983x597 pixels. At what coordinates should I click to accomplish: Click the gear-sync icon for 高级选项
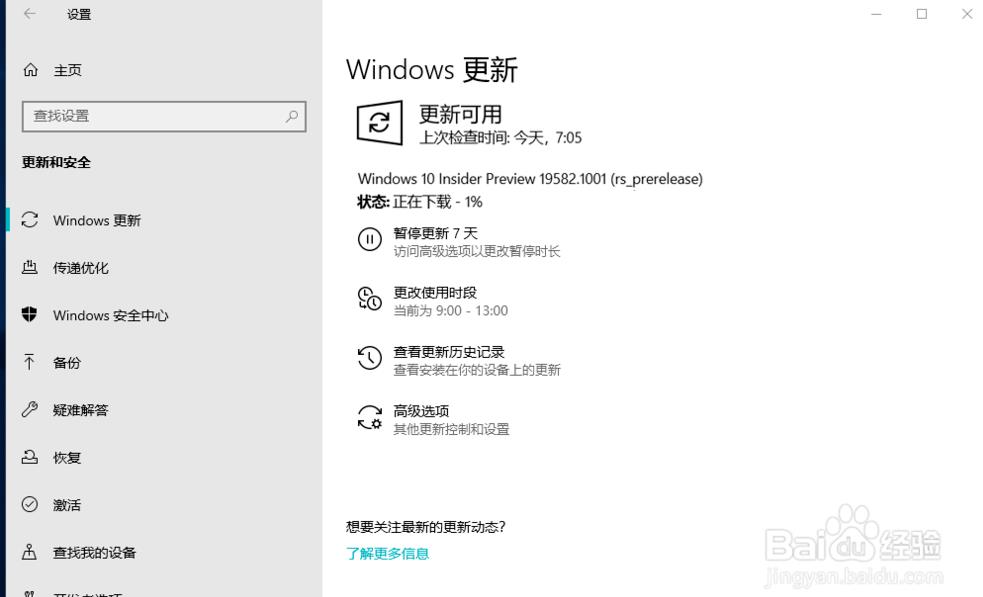pos(370,417)
